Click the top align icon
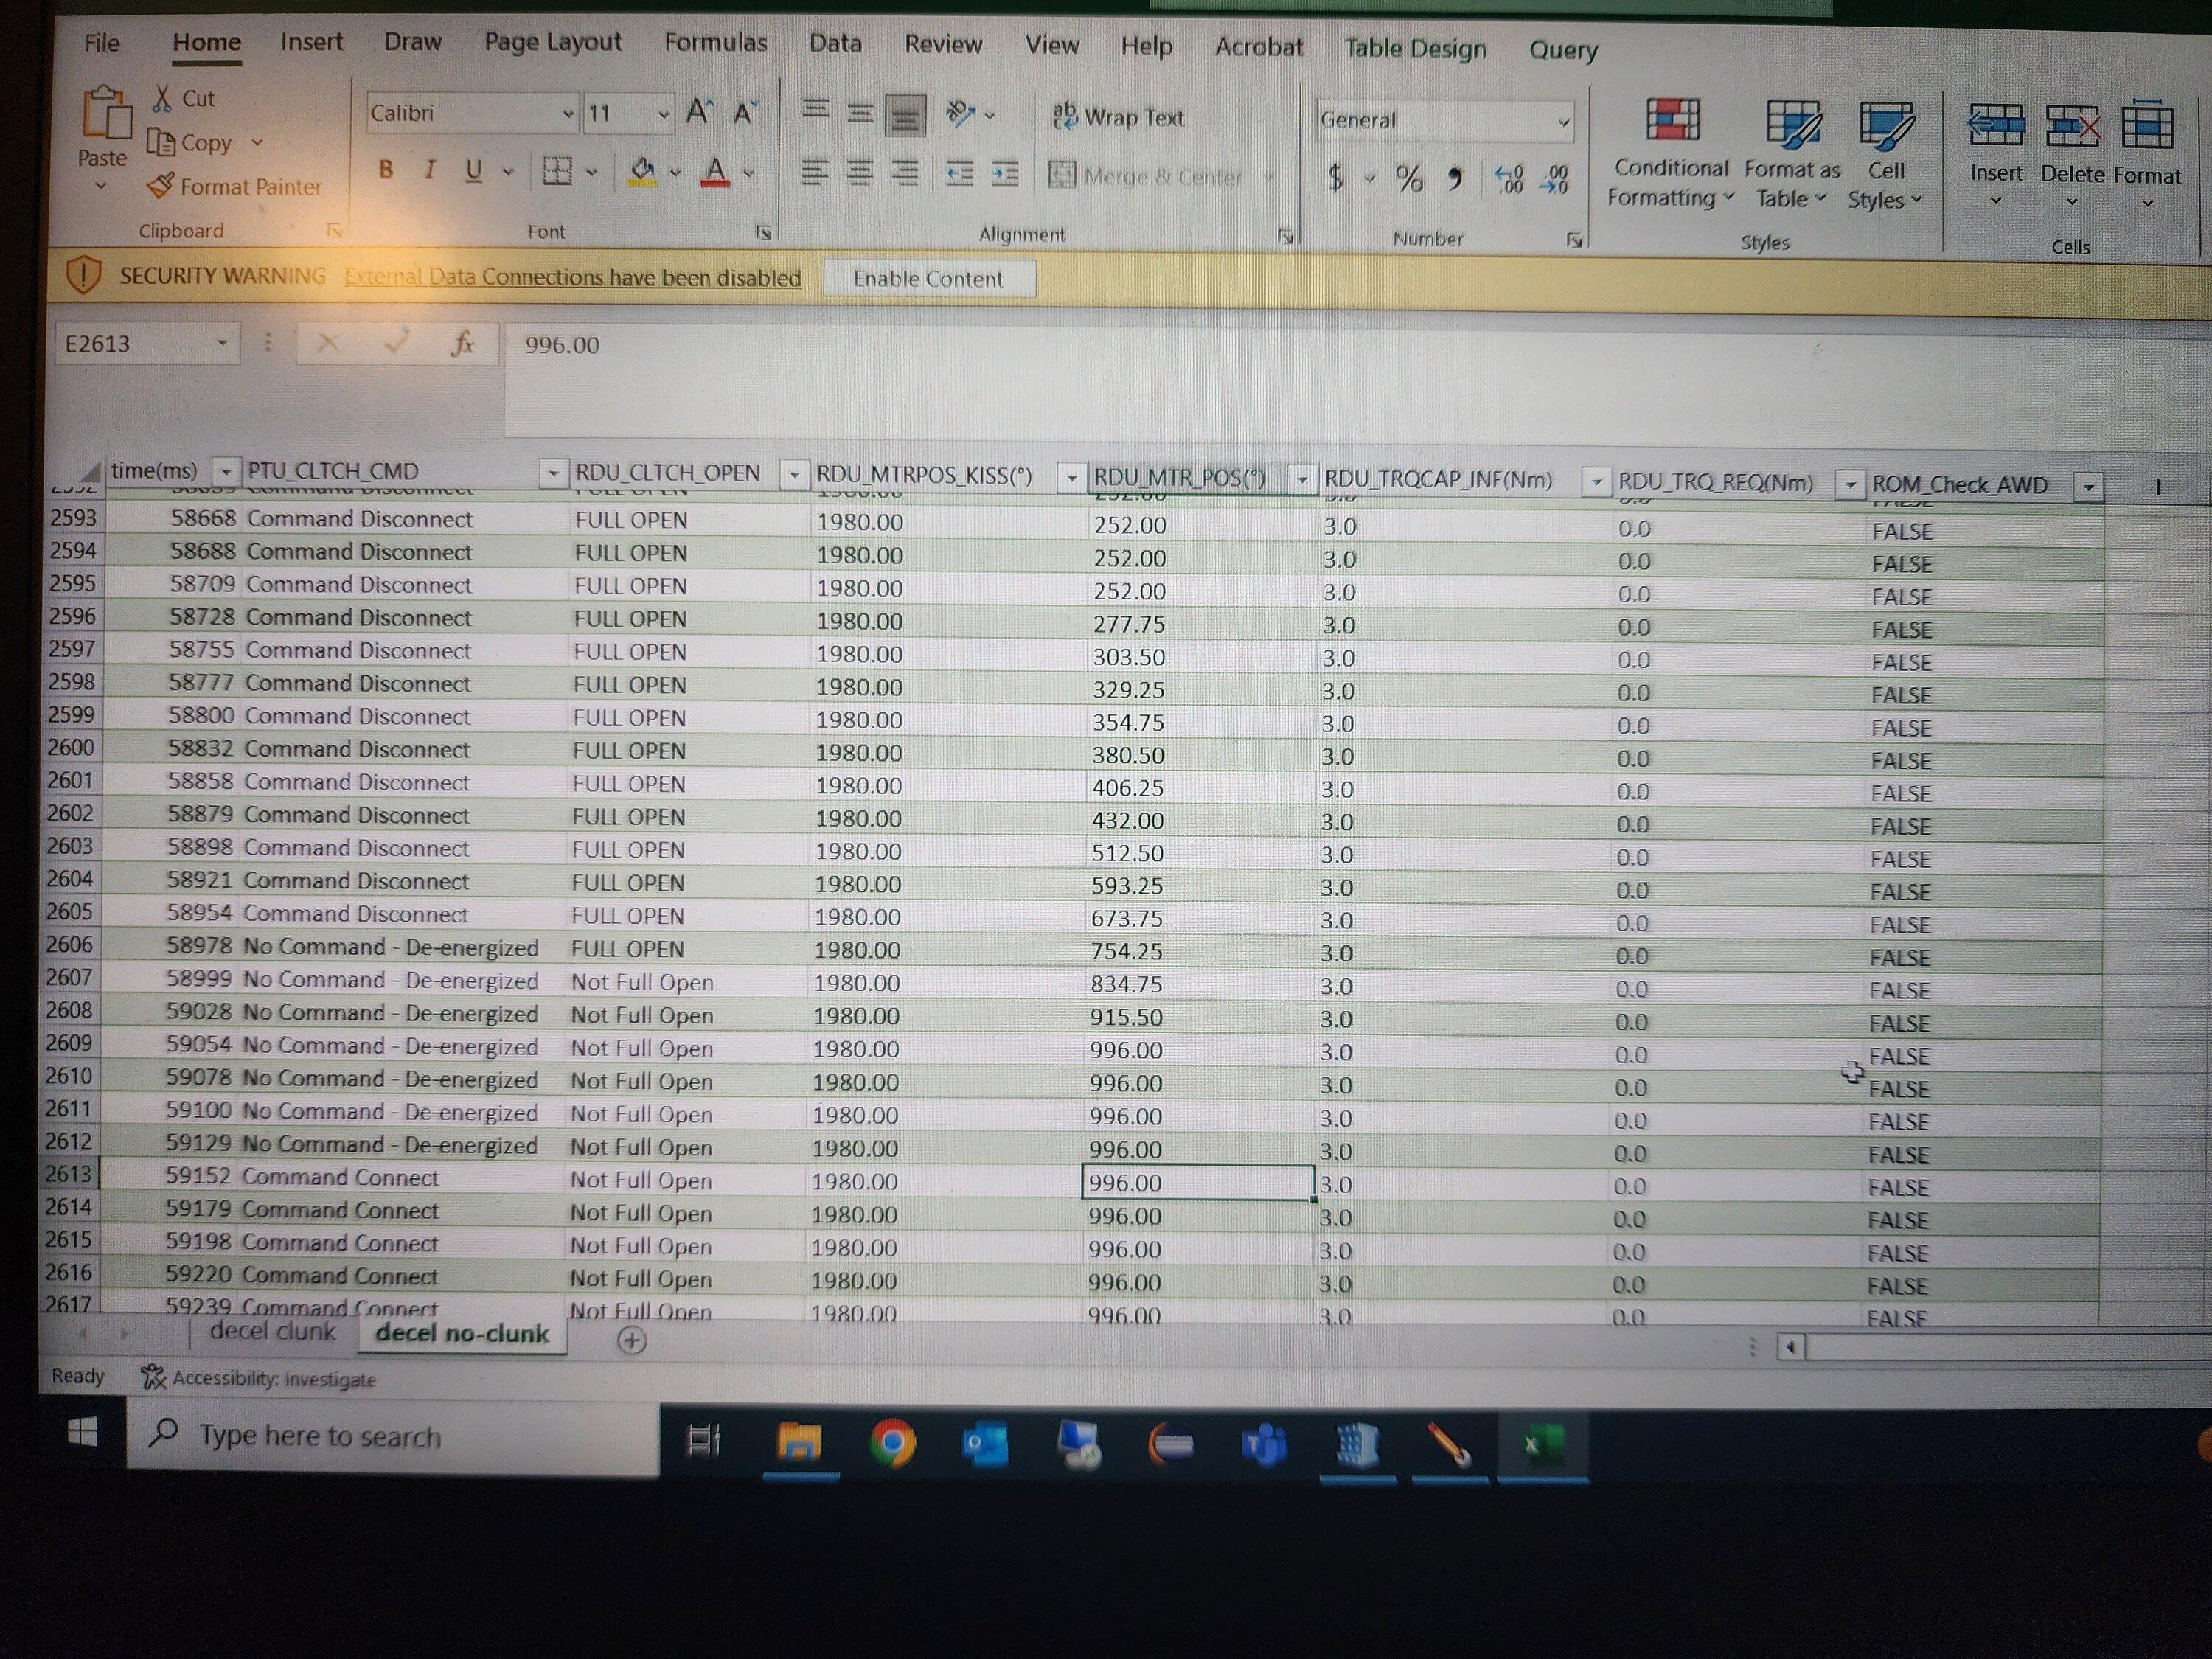The image size is (2212, 1659). tap(815, 111)
